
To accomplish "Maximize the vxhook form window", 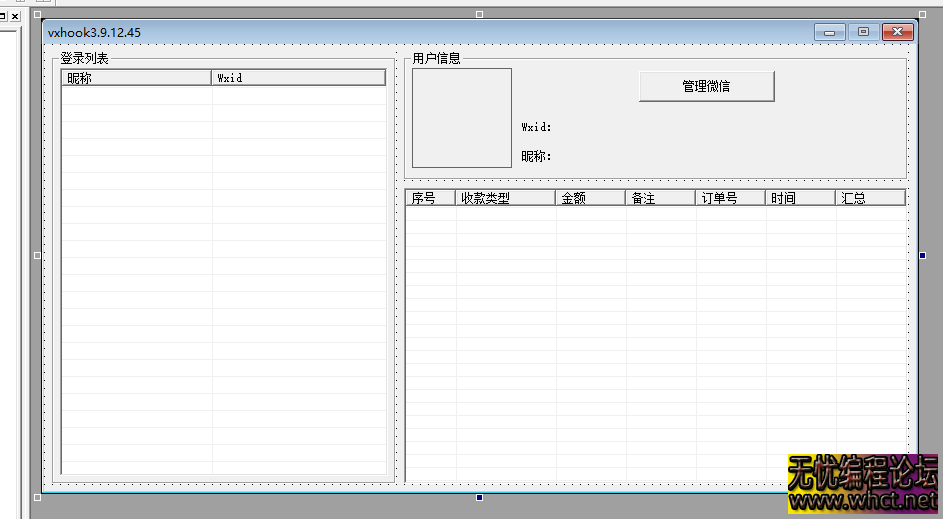I will [x=863, y=33].
